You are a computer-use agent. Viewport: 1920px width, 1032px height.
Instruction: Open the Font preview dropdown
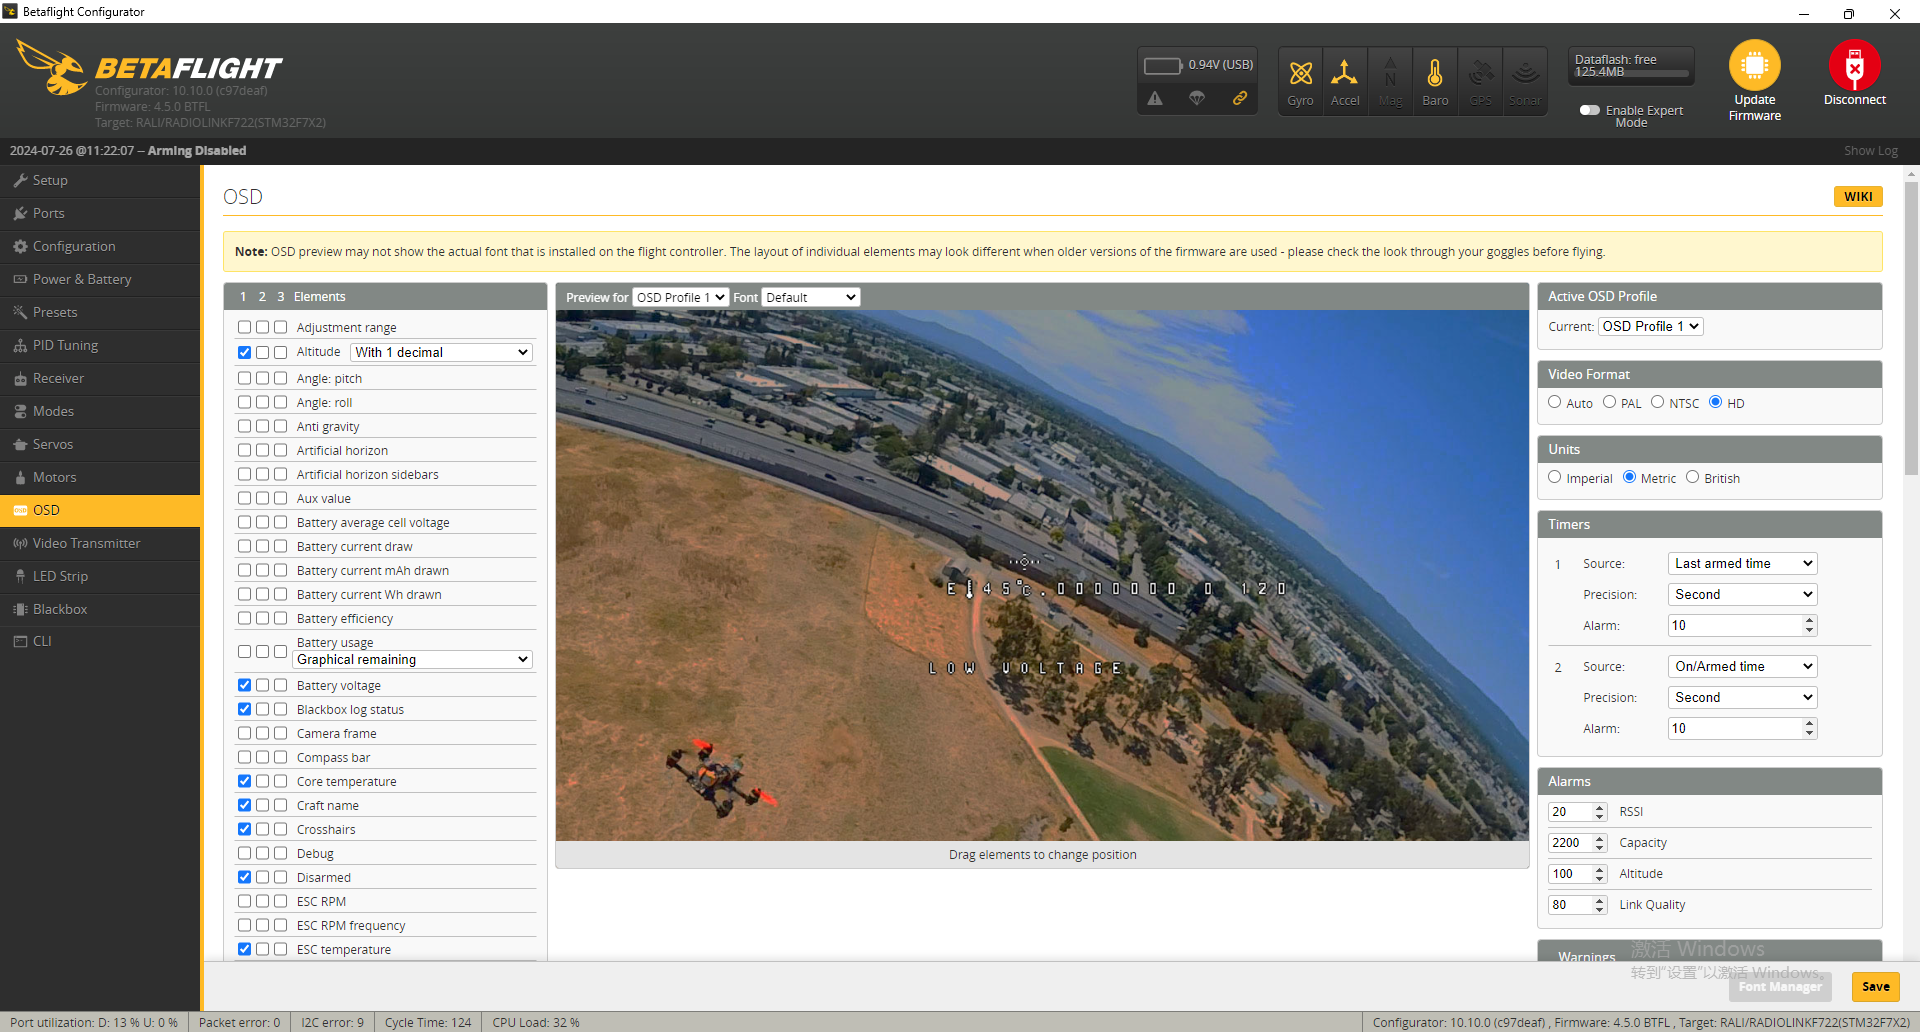(811, 297)
